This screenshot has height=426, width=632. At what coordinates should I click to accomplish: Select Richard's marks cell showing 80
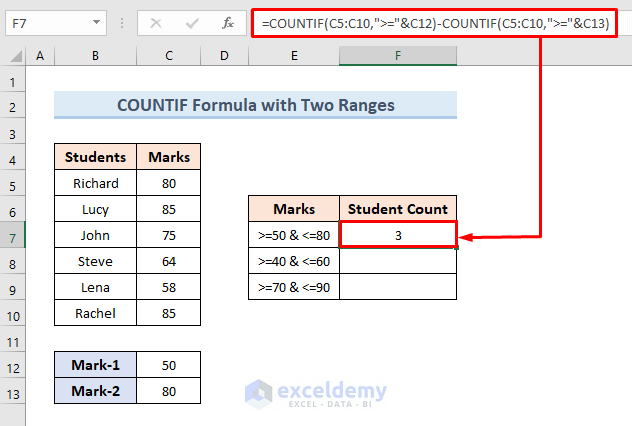click(168, 183)
